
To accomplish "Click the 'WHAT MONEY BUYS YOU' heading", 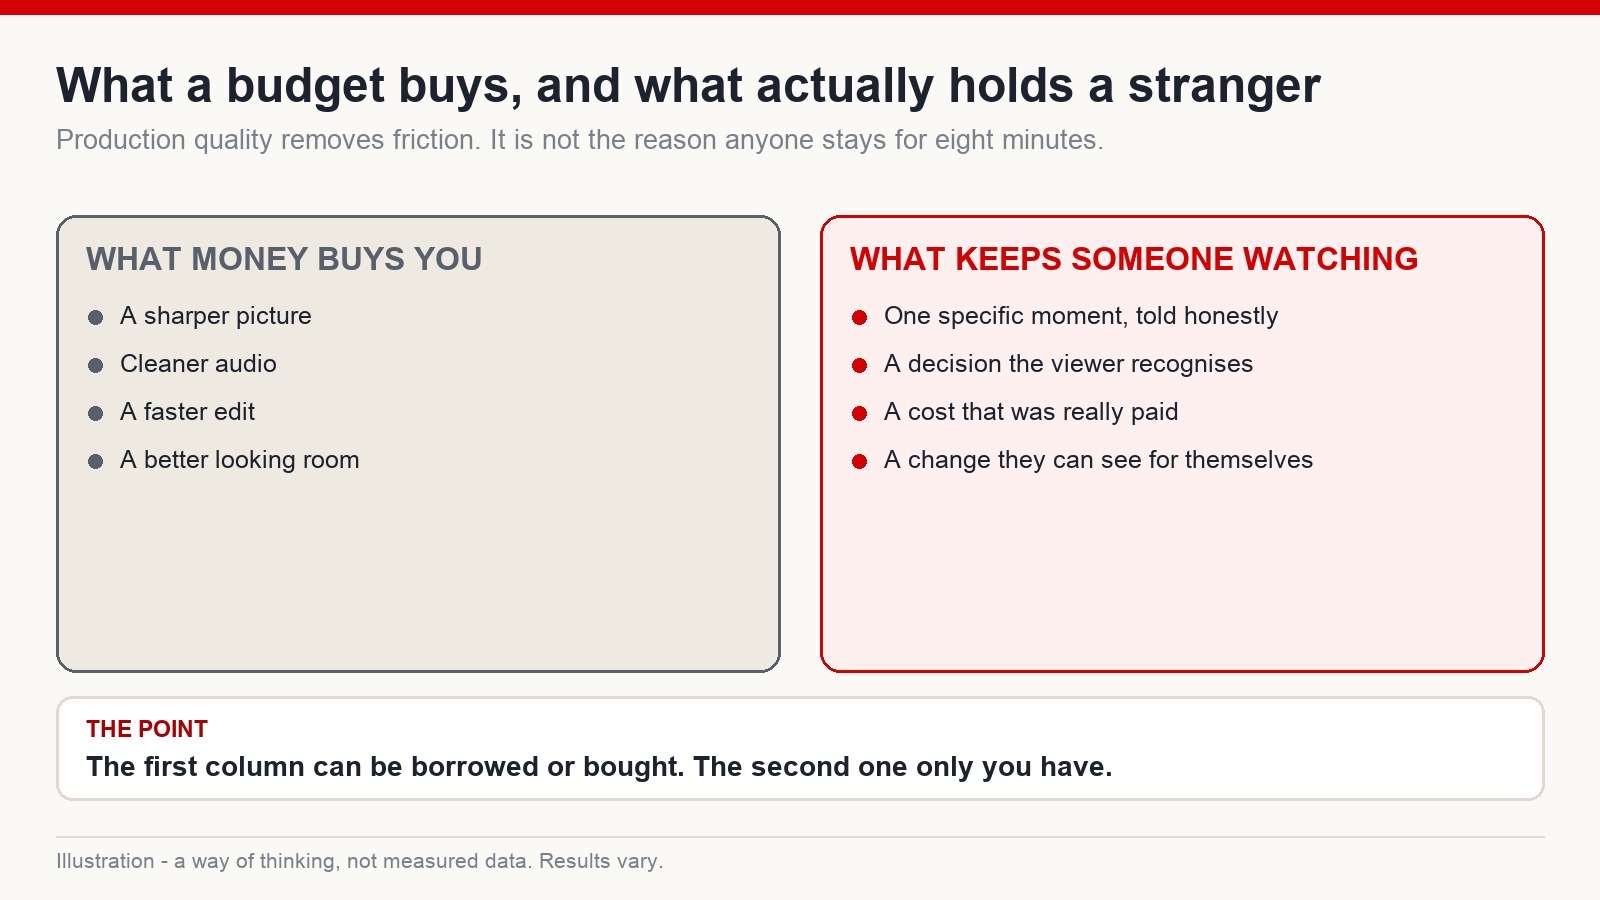I will coord(284,259).
